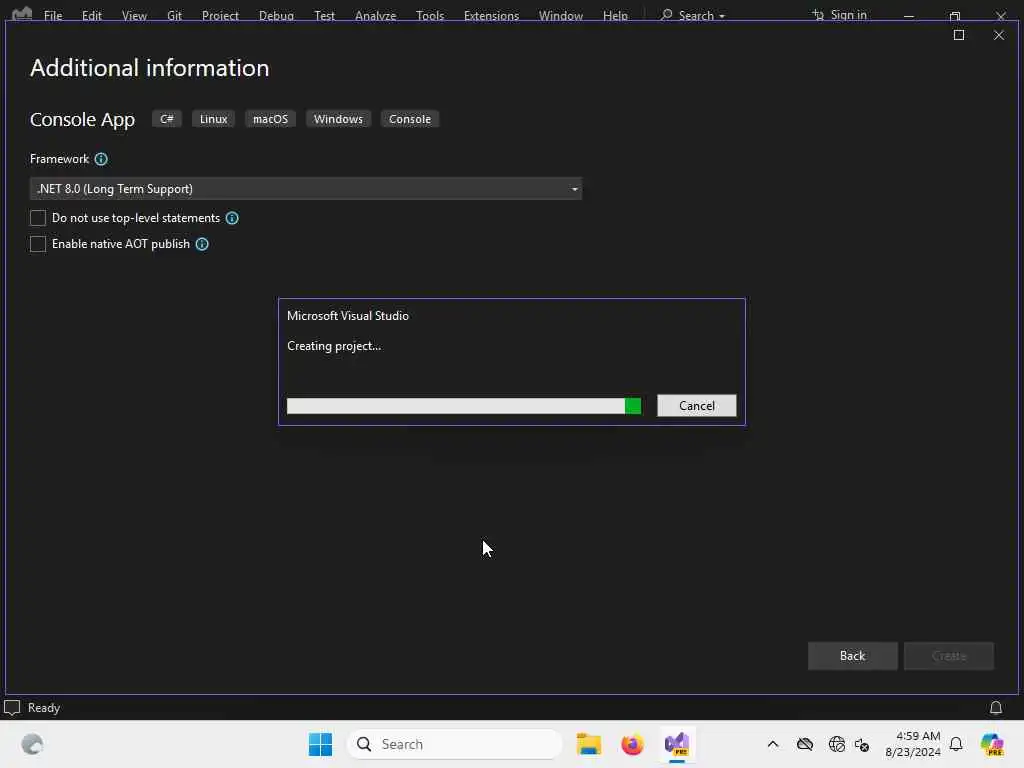Click the Visual Studio logo icon

pos(22,14)
